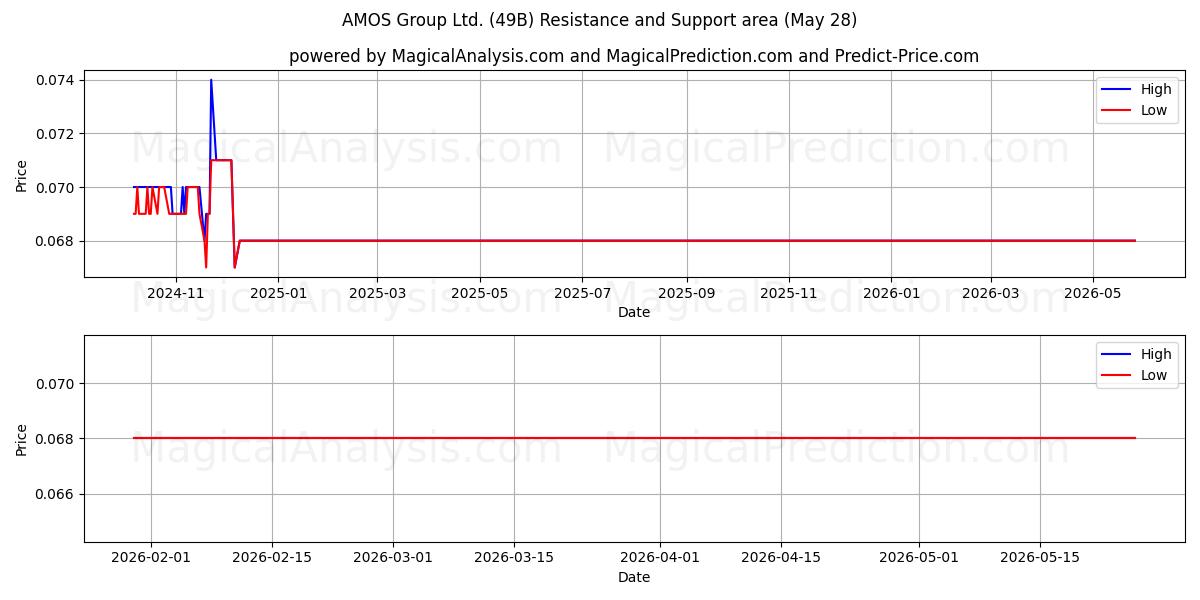Click the 0.074 y-axis label
The image size is (1200, 600).
click(x=56, y=80)
